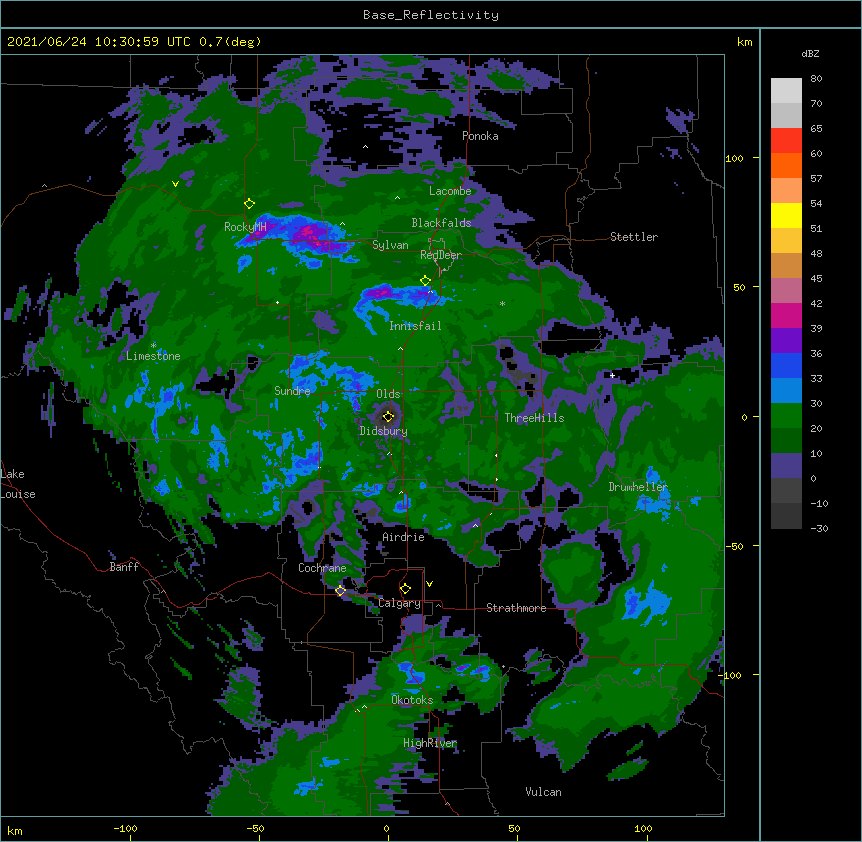The image size is (862, 842).
Task: Click the RedDeer city label
Action: click(441, 255)
